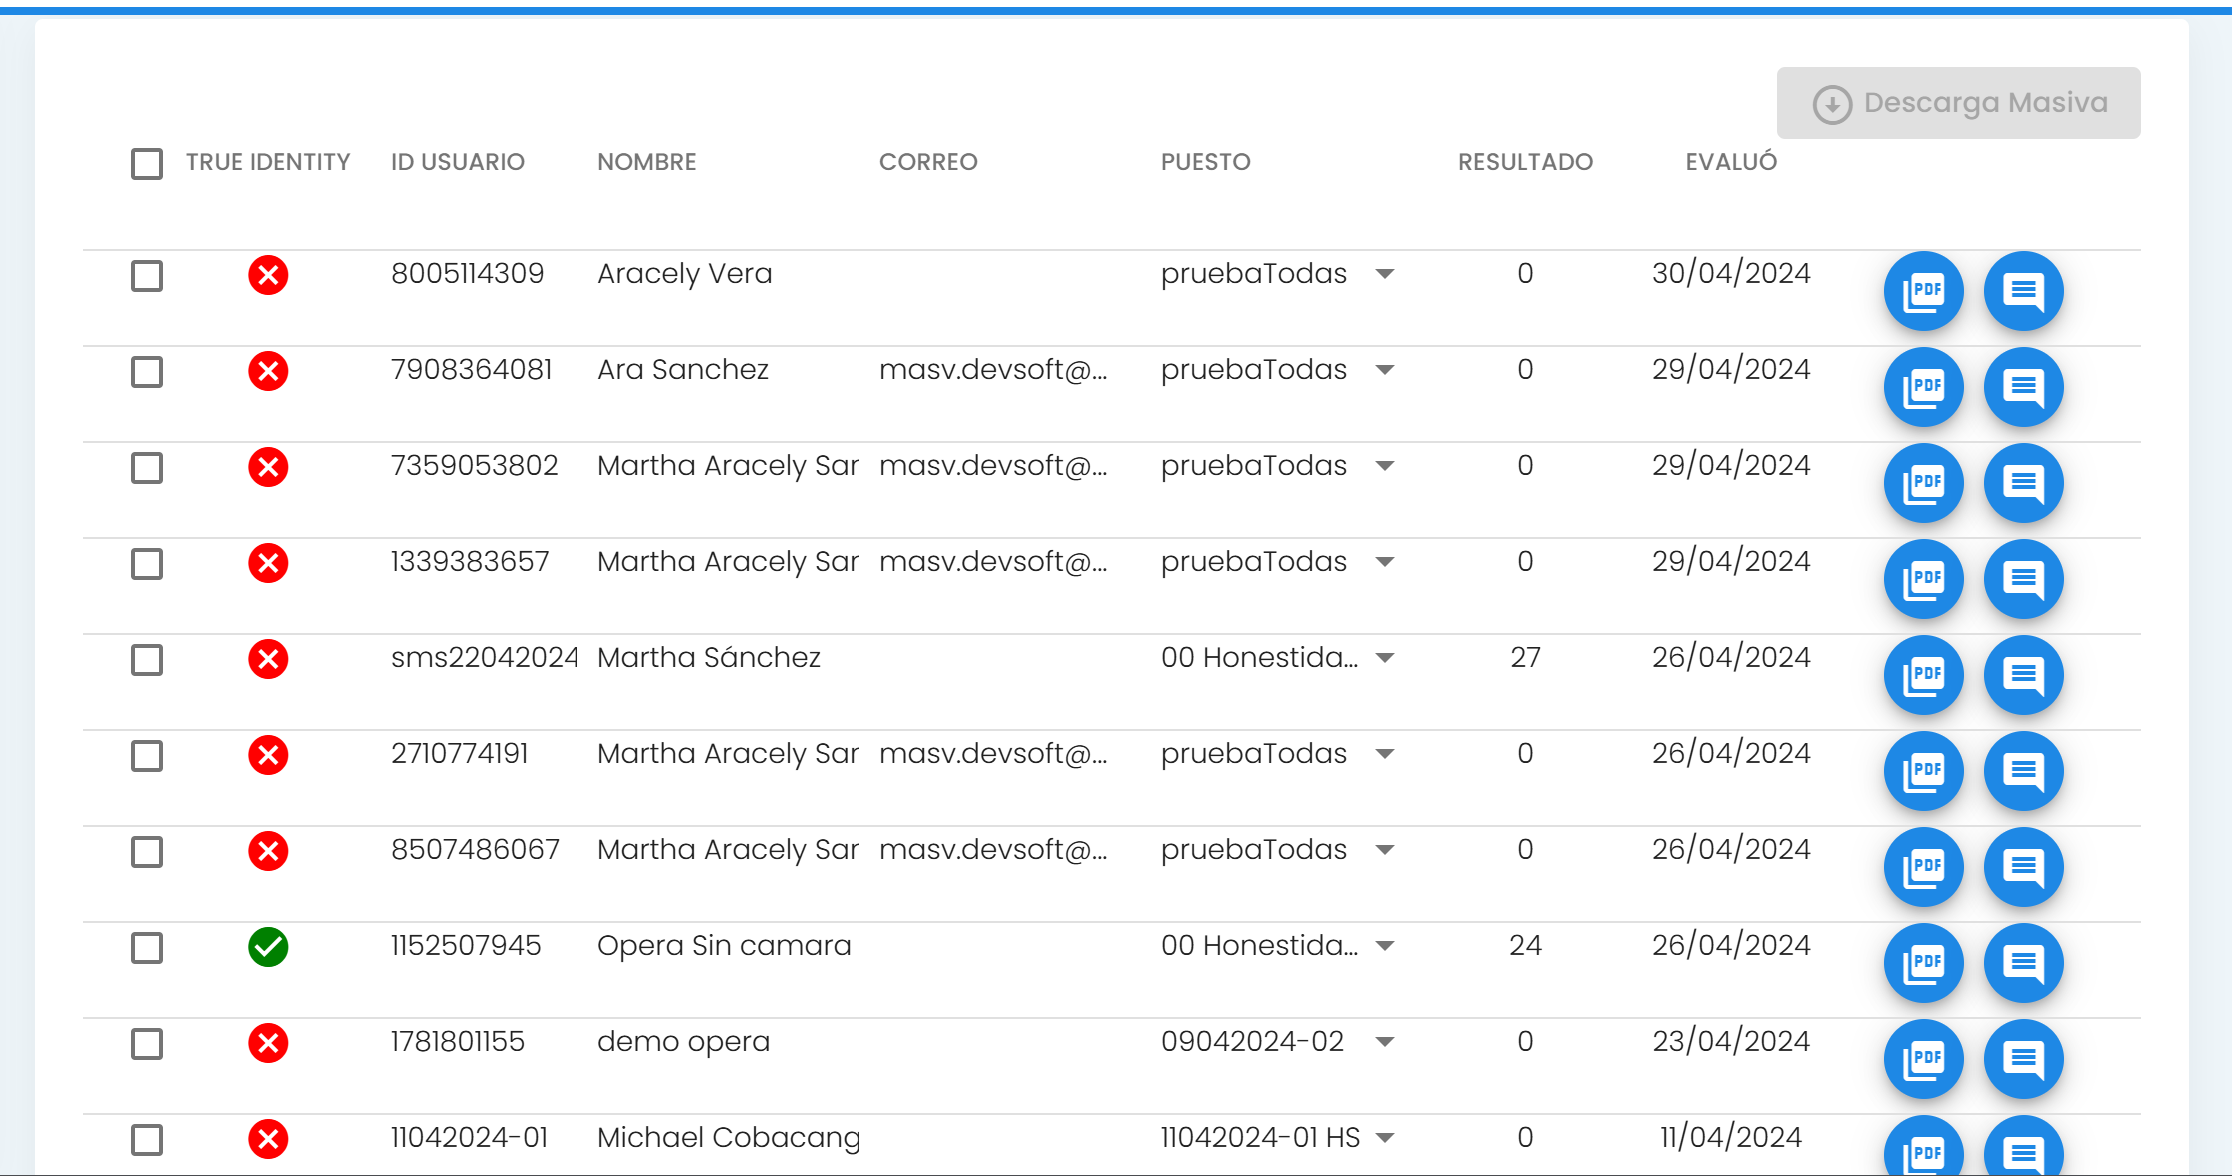Toggle the select-all checkbox in header

pos(147,163)
